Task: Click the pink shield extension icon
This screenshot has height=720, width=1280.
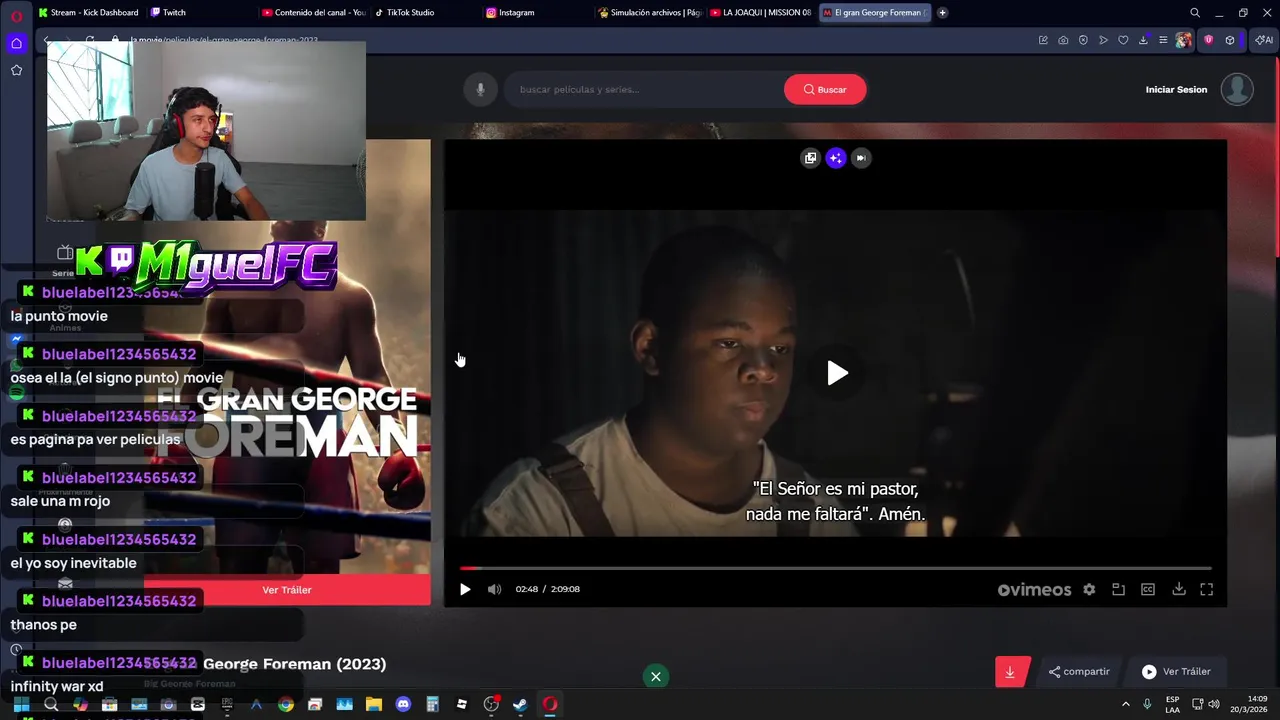Action: (x=1208, y=40)
